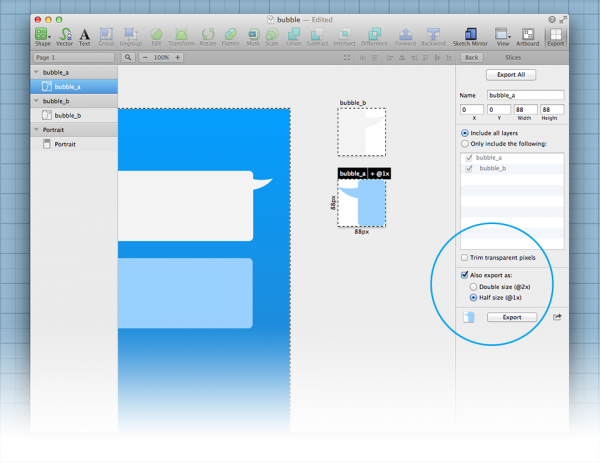Click the zoom in plus icon
Viewport: 600px width, 463px height.
[178, 58]
